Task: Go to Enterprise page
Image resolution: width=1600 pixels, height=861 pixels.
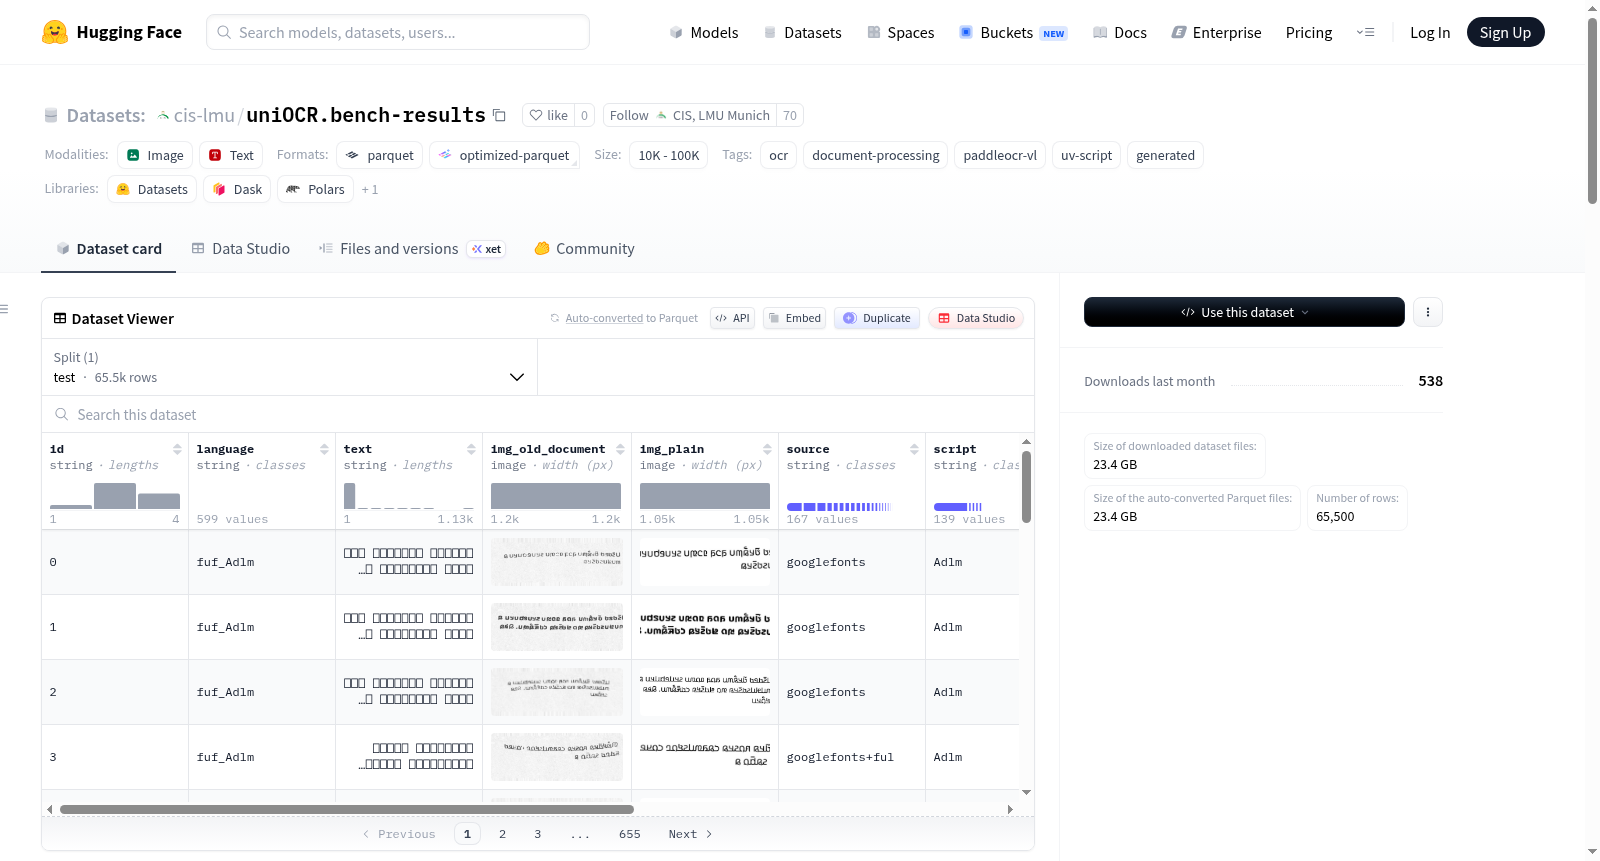Action: 1216,32
